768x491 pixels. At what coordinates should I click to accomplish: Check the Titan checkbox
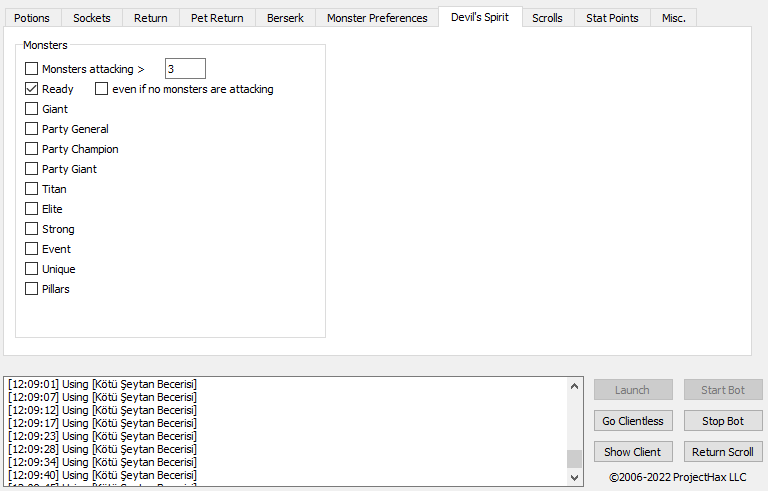pos(32,189)
